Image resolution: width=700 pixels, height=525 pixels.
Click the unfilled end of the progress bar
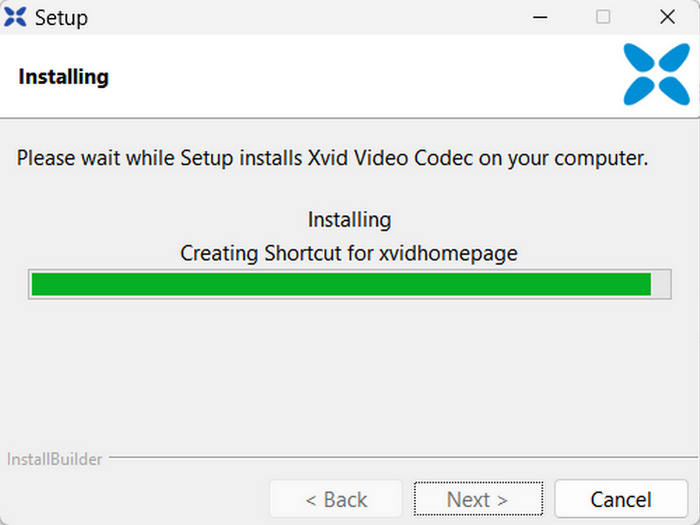click(661, 284)
